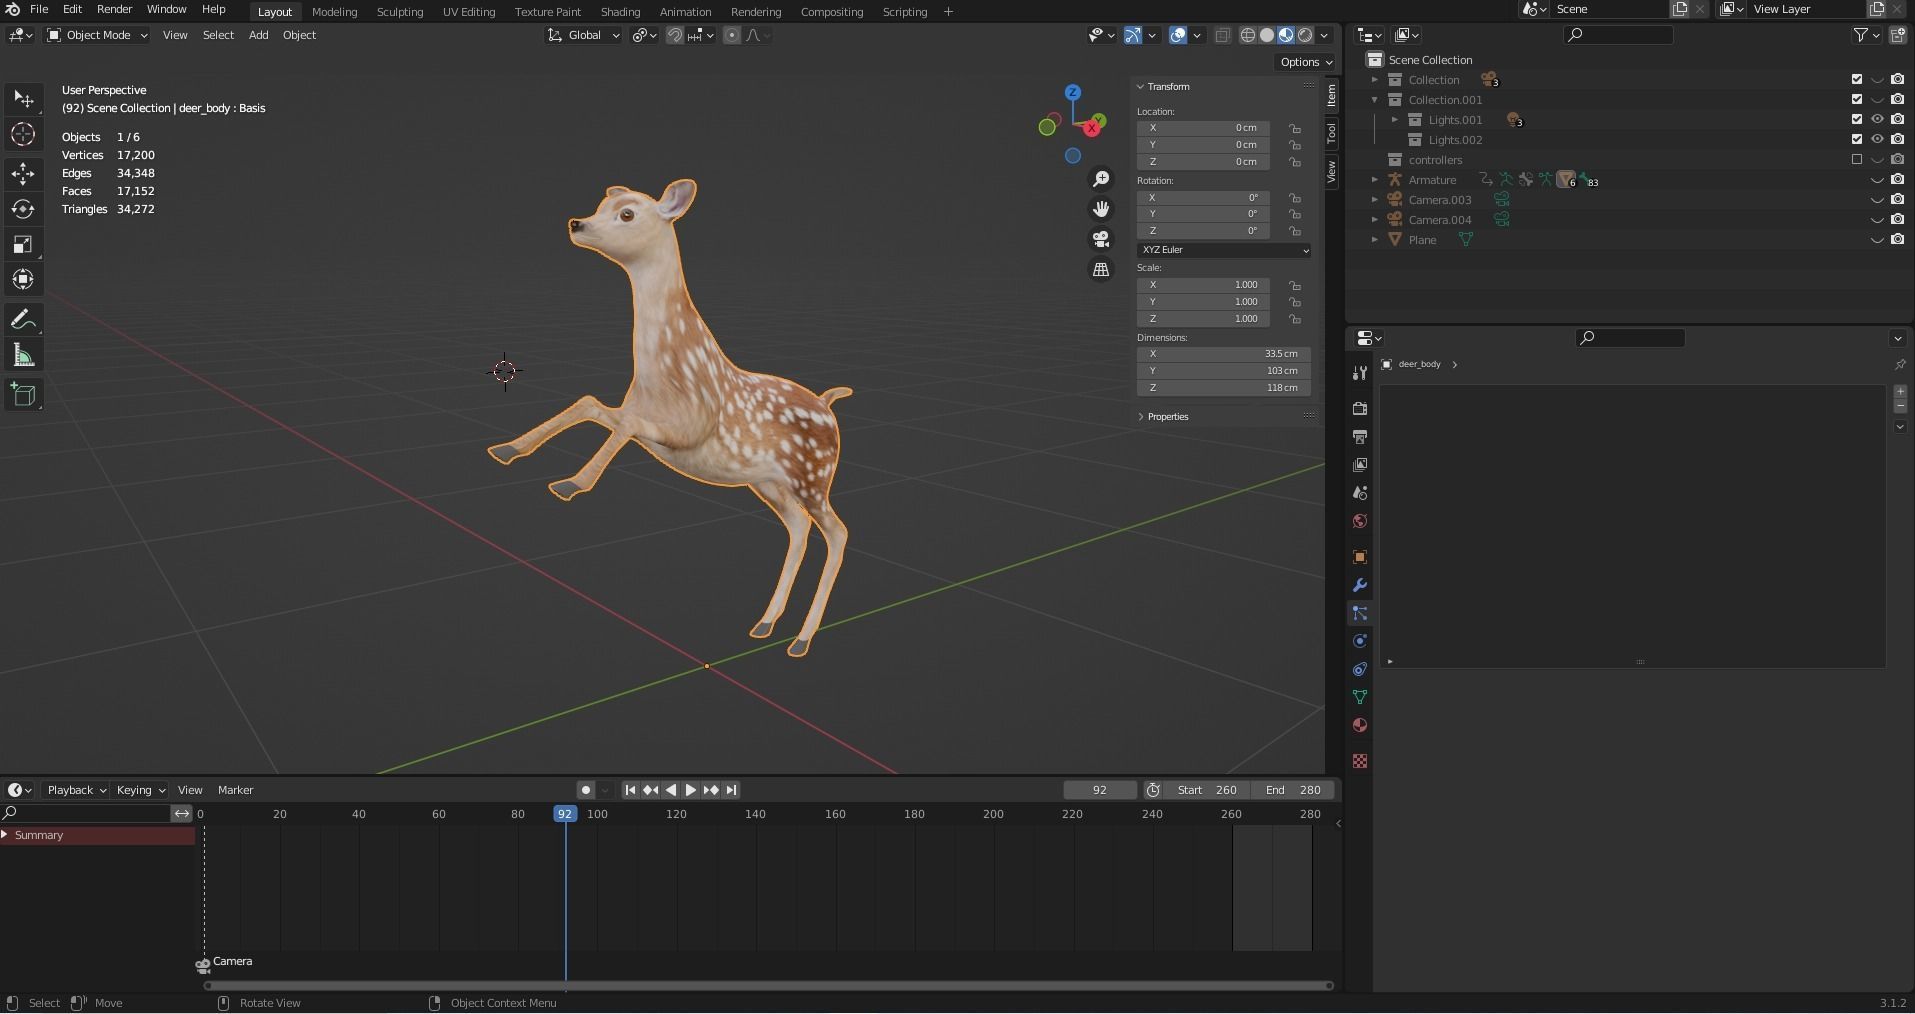Open Object Data mesh properties tab
The height and width of the screenshot is (1014, 1915).
coord(1359,697)
